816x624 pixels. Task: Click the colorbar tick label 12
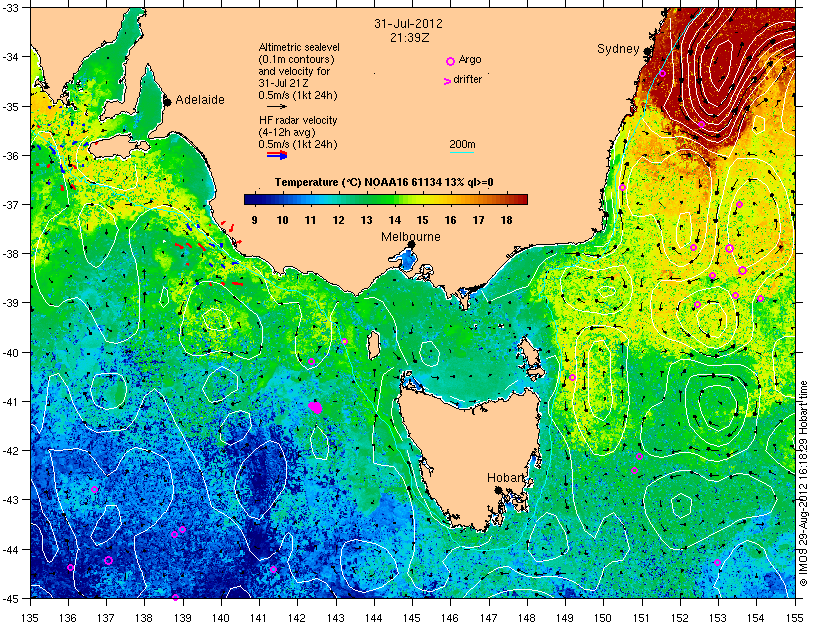(339, 220)
